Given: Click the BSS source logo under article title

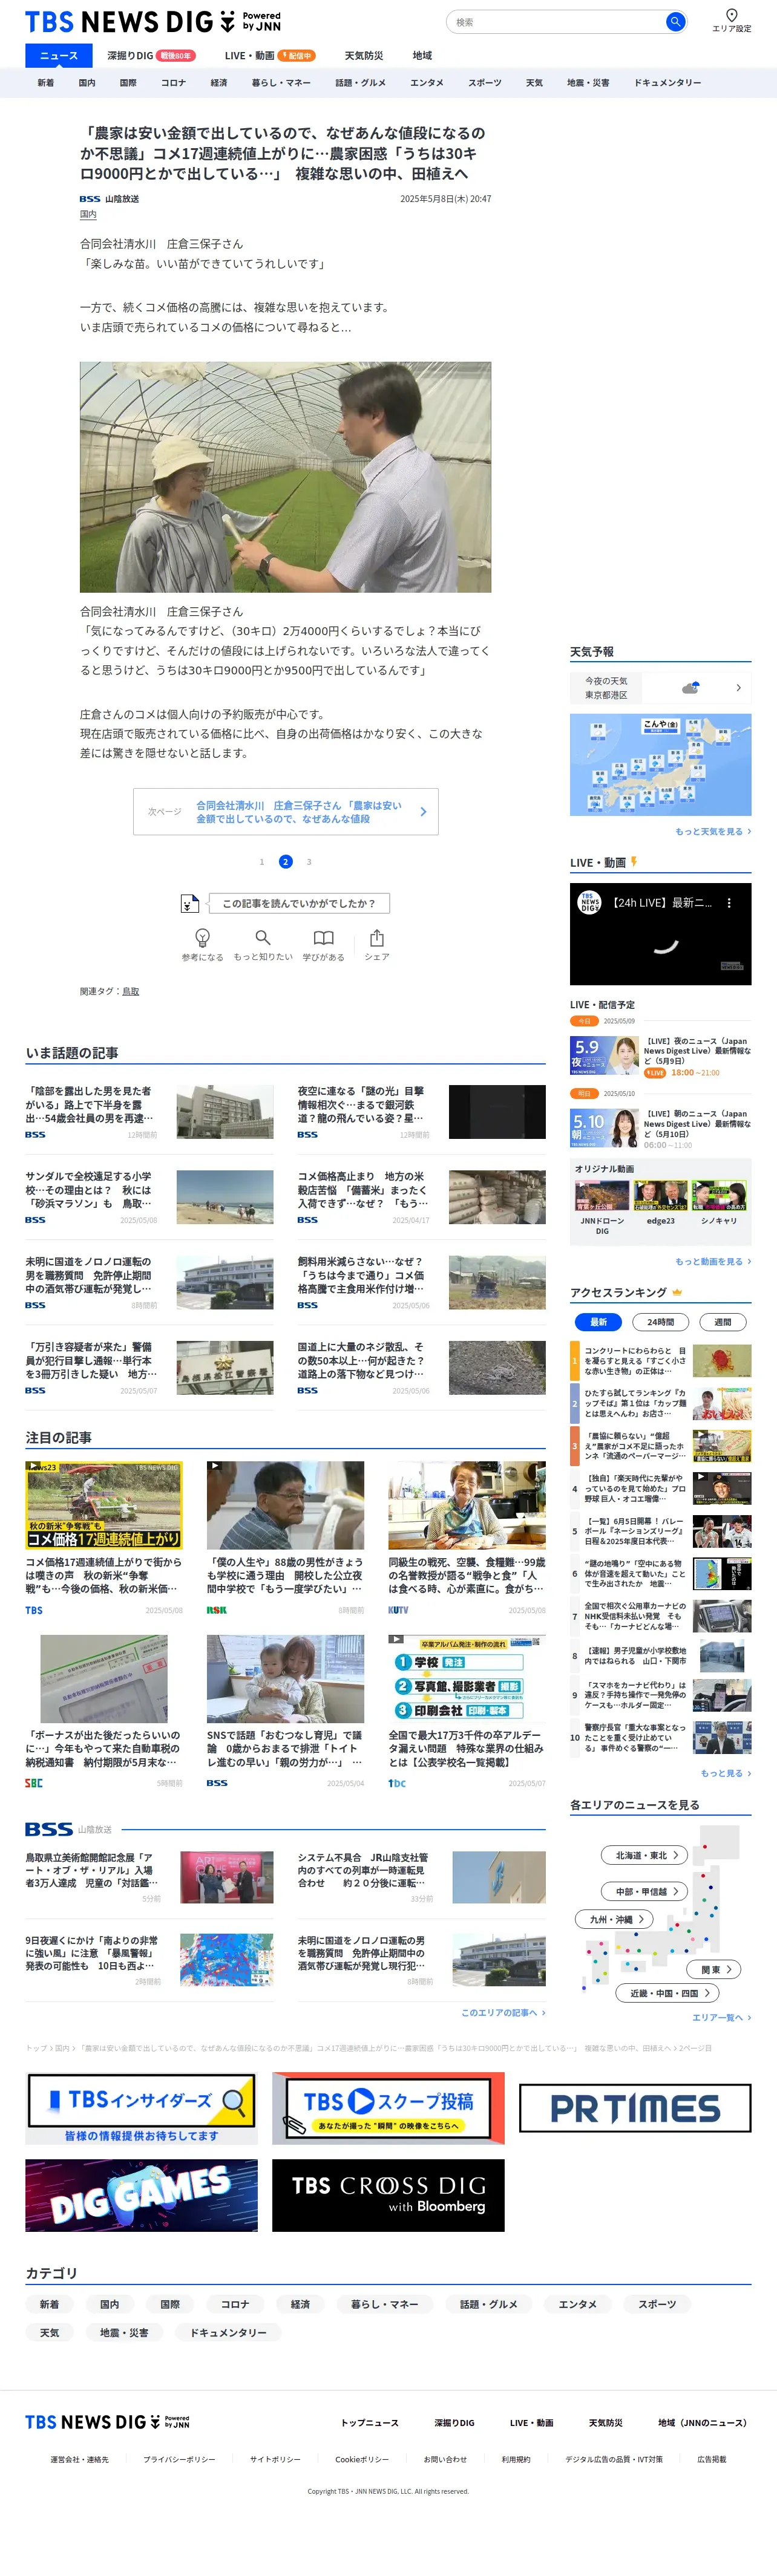Looking at the screenshot, I should click(x=90, y=199).
